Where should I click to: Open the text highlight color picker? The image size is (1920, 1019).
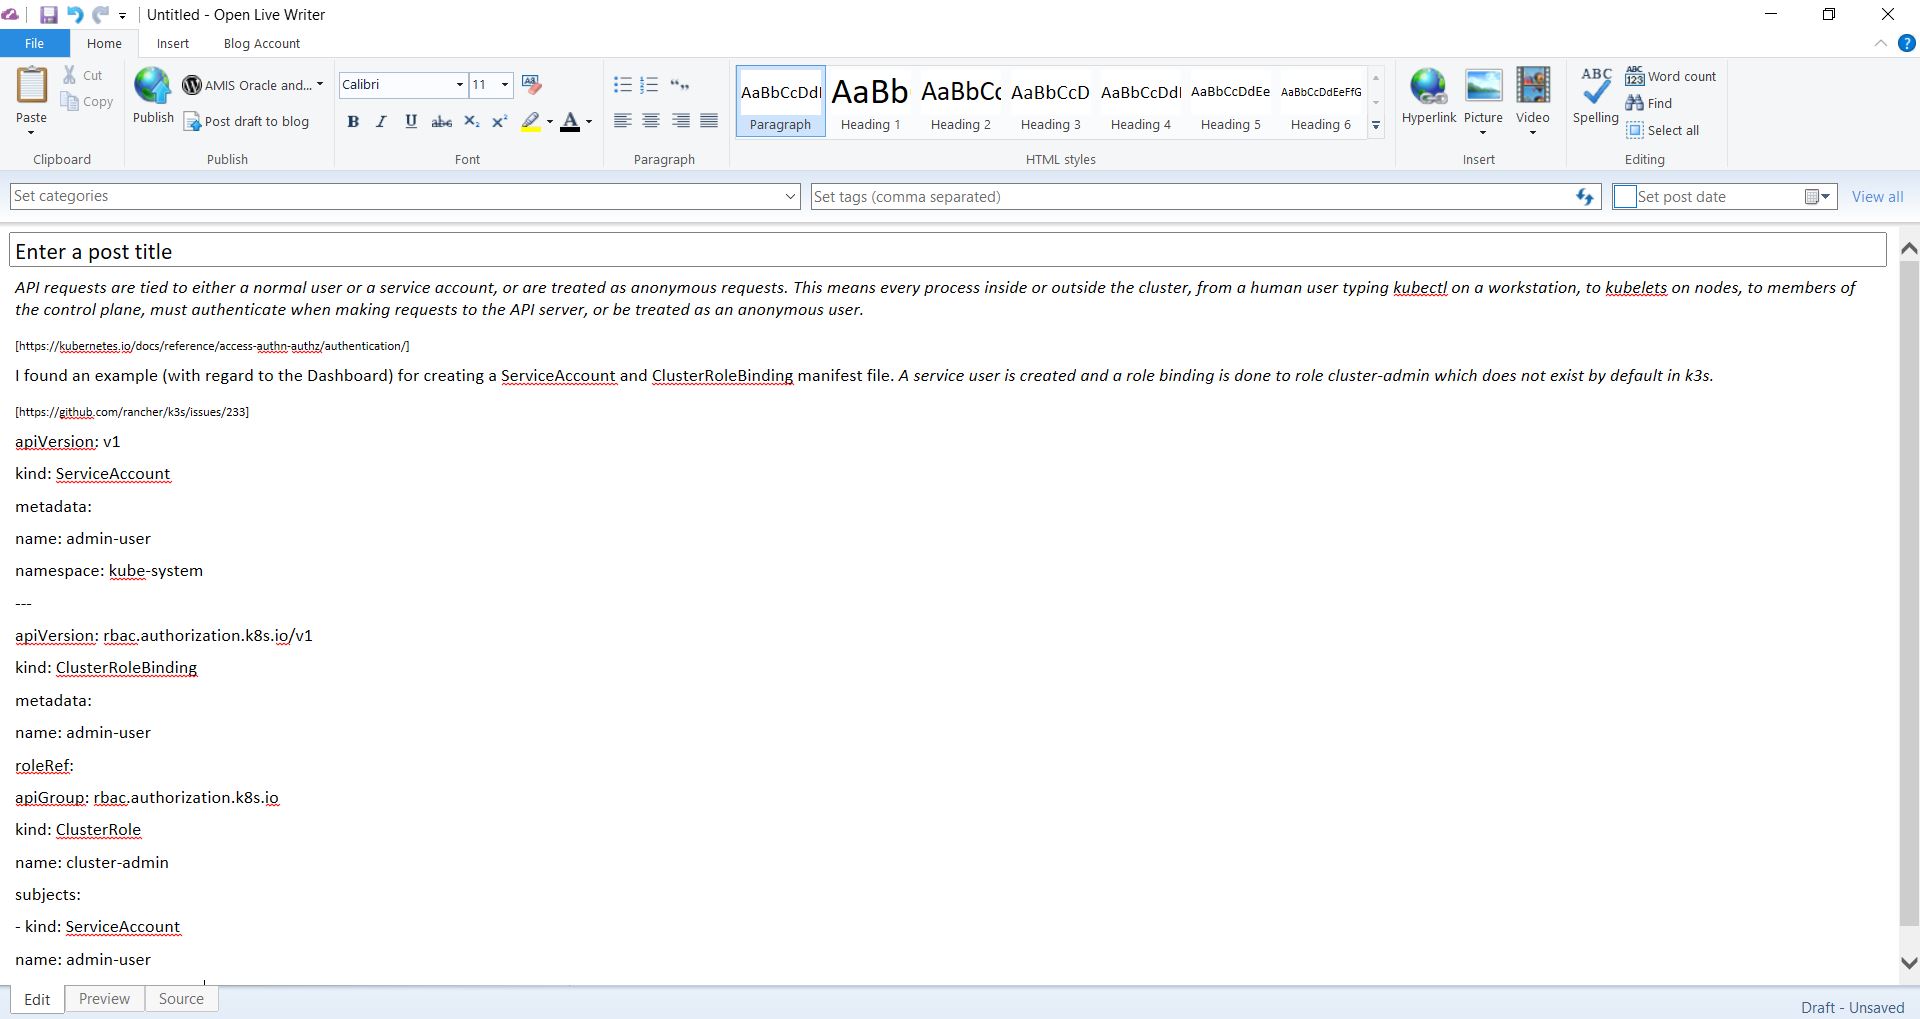pyautogui.click(x=549, y=122)
